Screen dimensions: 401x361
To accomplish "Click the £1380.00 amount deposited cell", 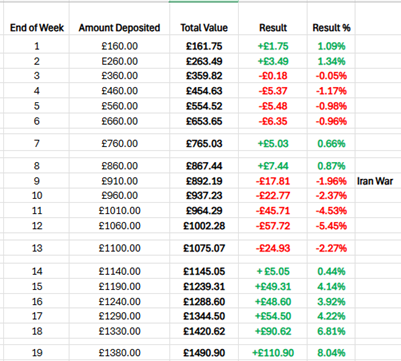I will click(119, 353).
